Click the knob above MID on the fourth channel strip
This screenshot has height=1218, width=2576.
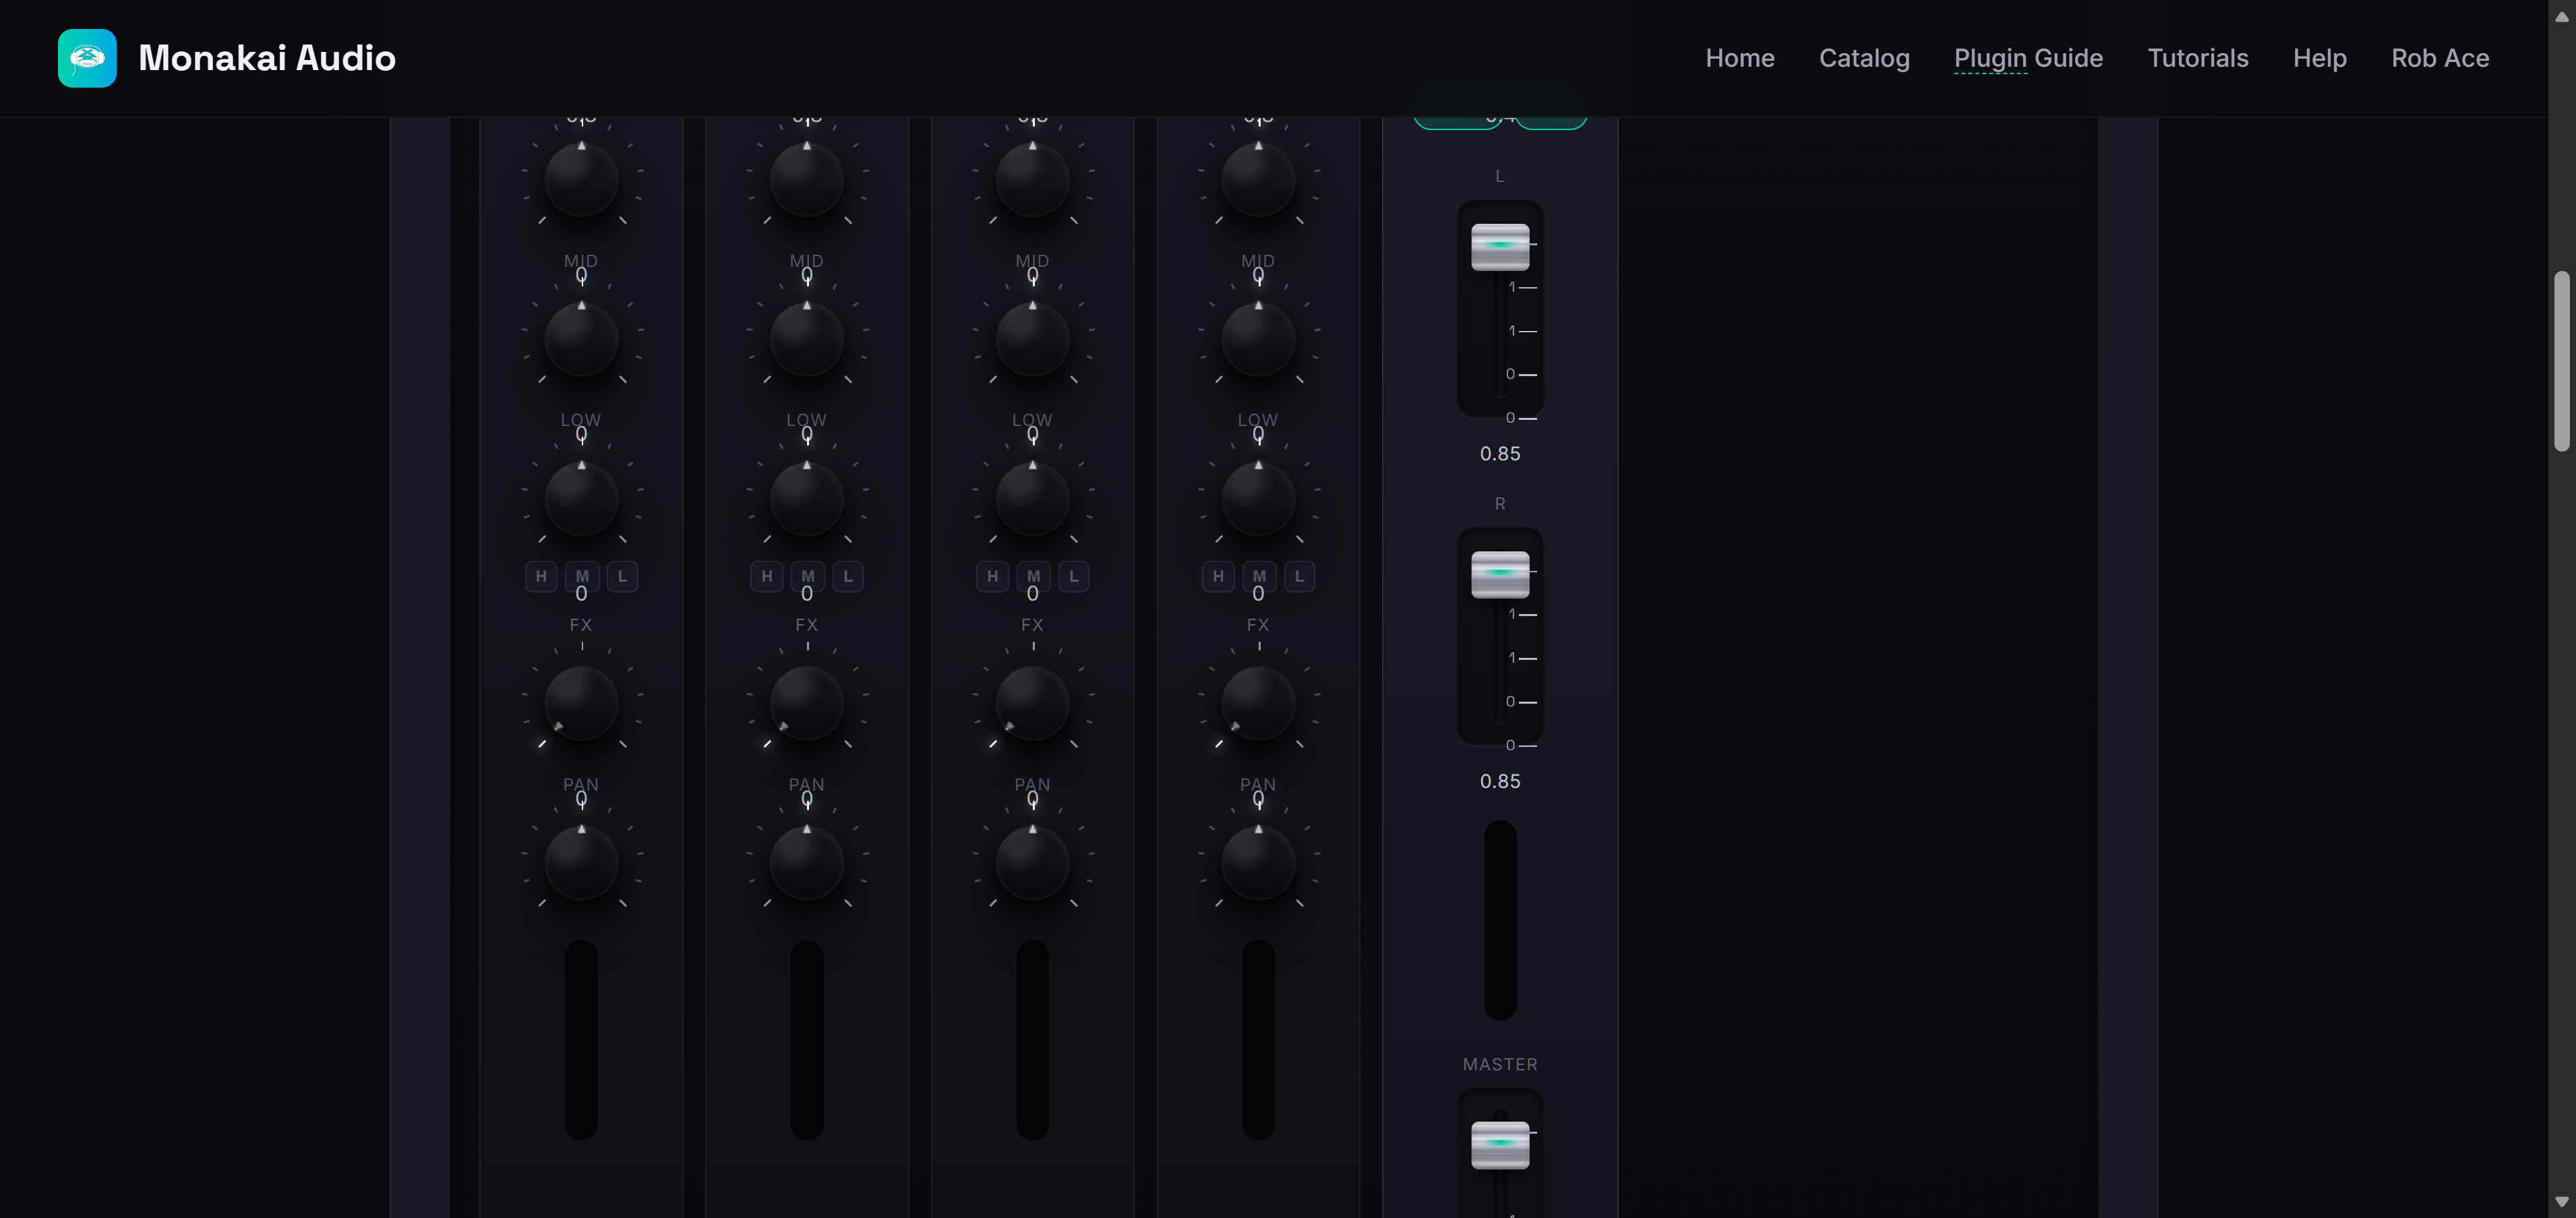click(x=1258, y=180)
